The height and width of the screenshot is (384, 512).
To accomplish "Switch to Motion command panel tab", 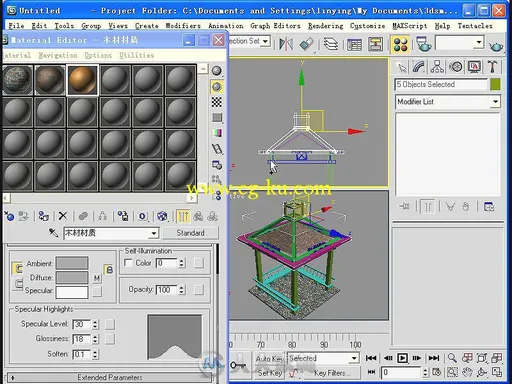I will point(456,67).
